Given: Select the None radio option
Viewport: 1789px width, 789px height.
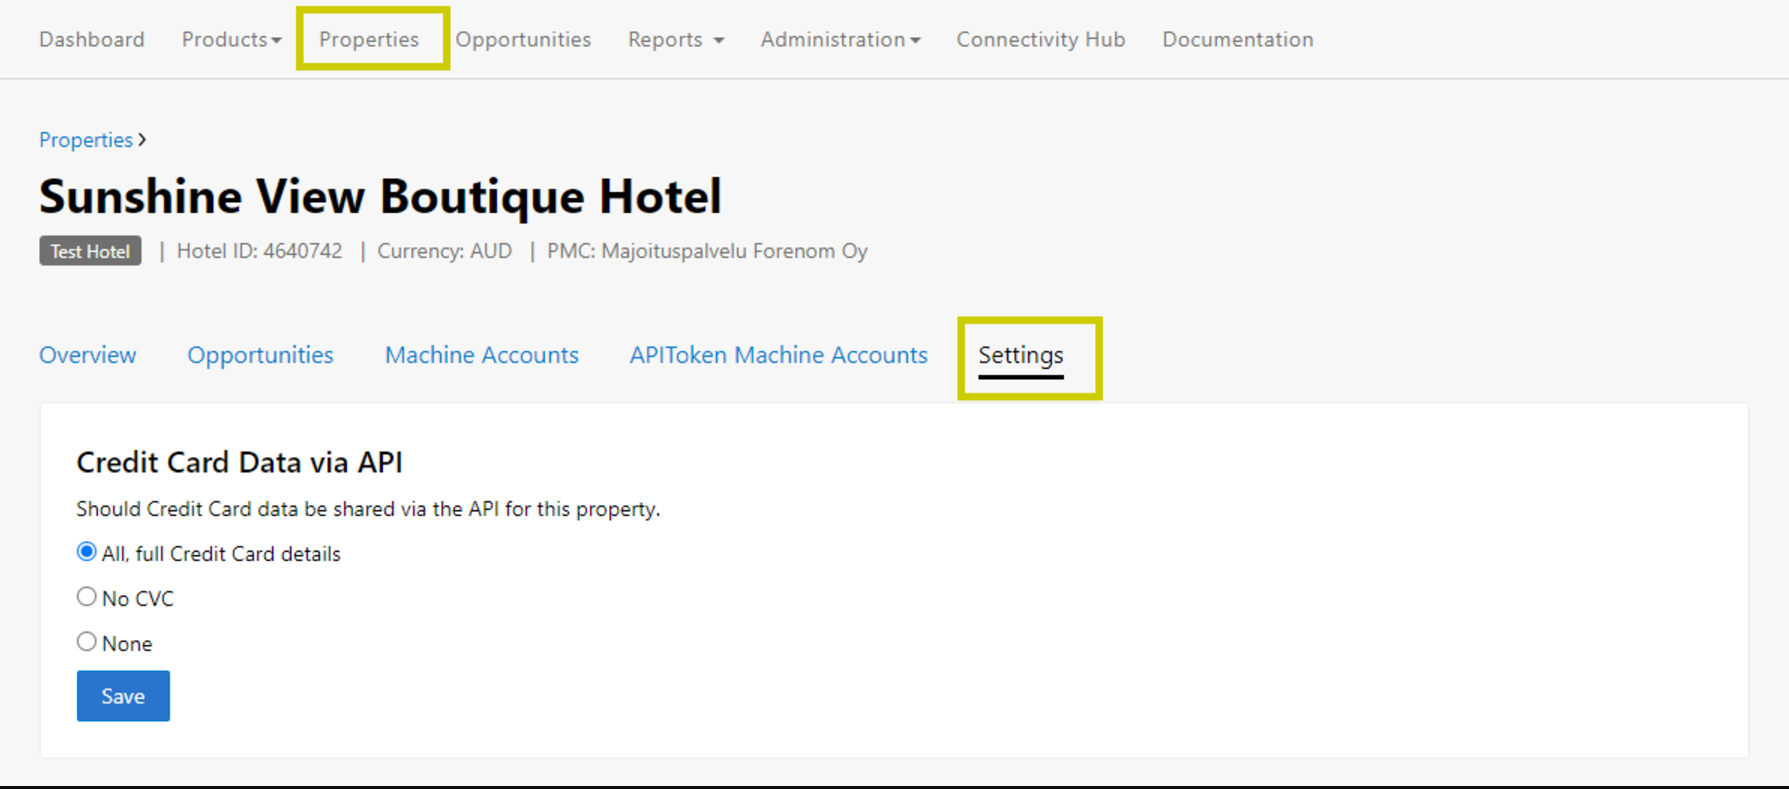Looking at the screenshot, I should (87, 642).
